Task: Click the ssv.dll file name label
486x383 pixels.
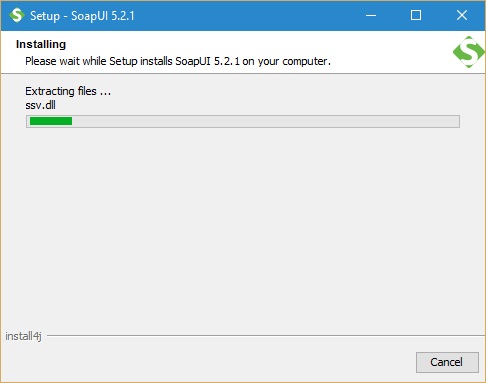Action: 40,105
